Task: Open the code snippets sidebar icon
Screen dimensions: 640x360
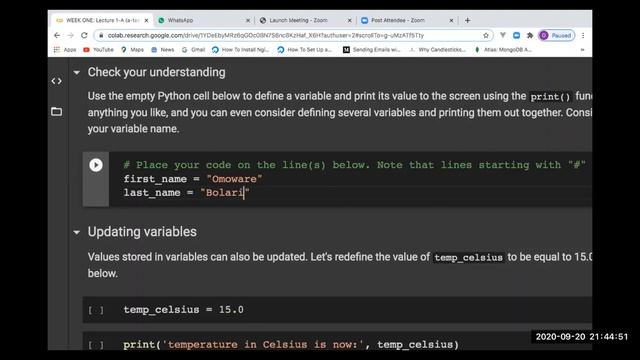Action: (x=57, y=81)
